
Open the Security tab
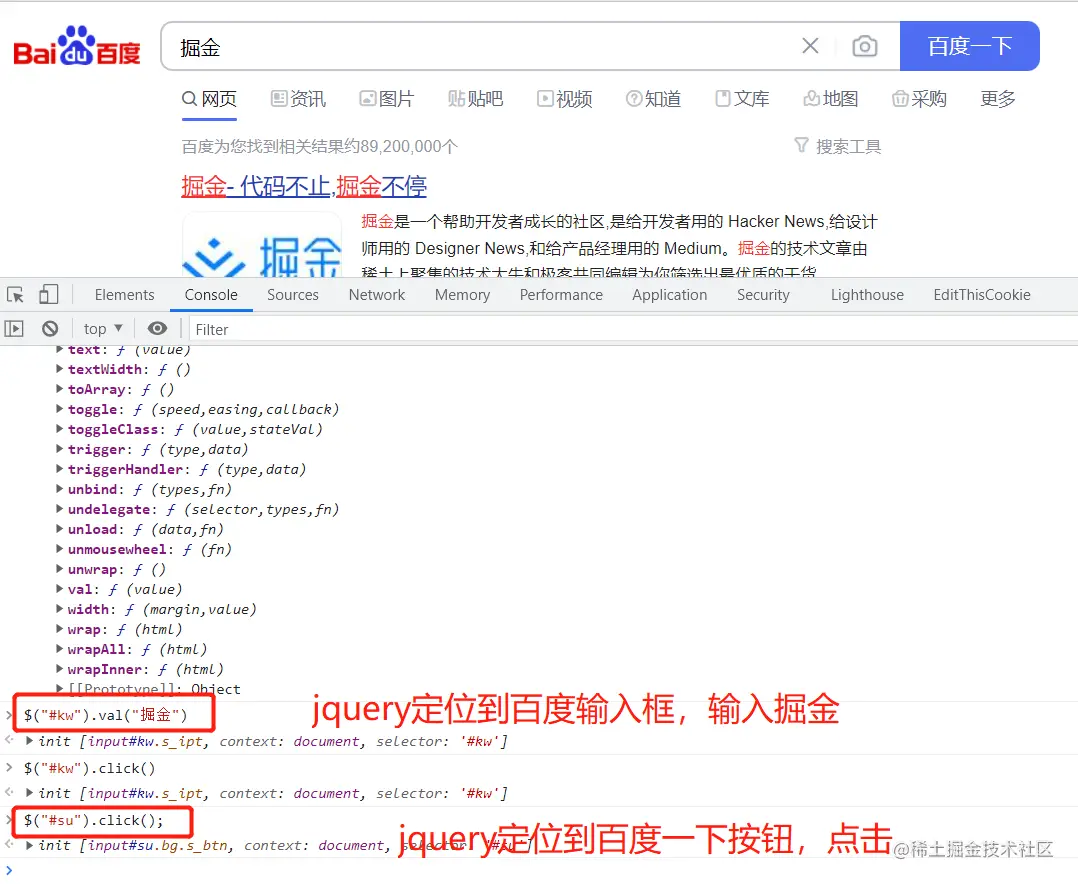point(763,295)
